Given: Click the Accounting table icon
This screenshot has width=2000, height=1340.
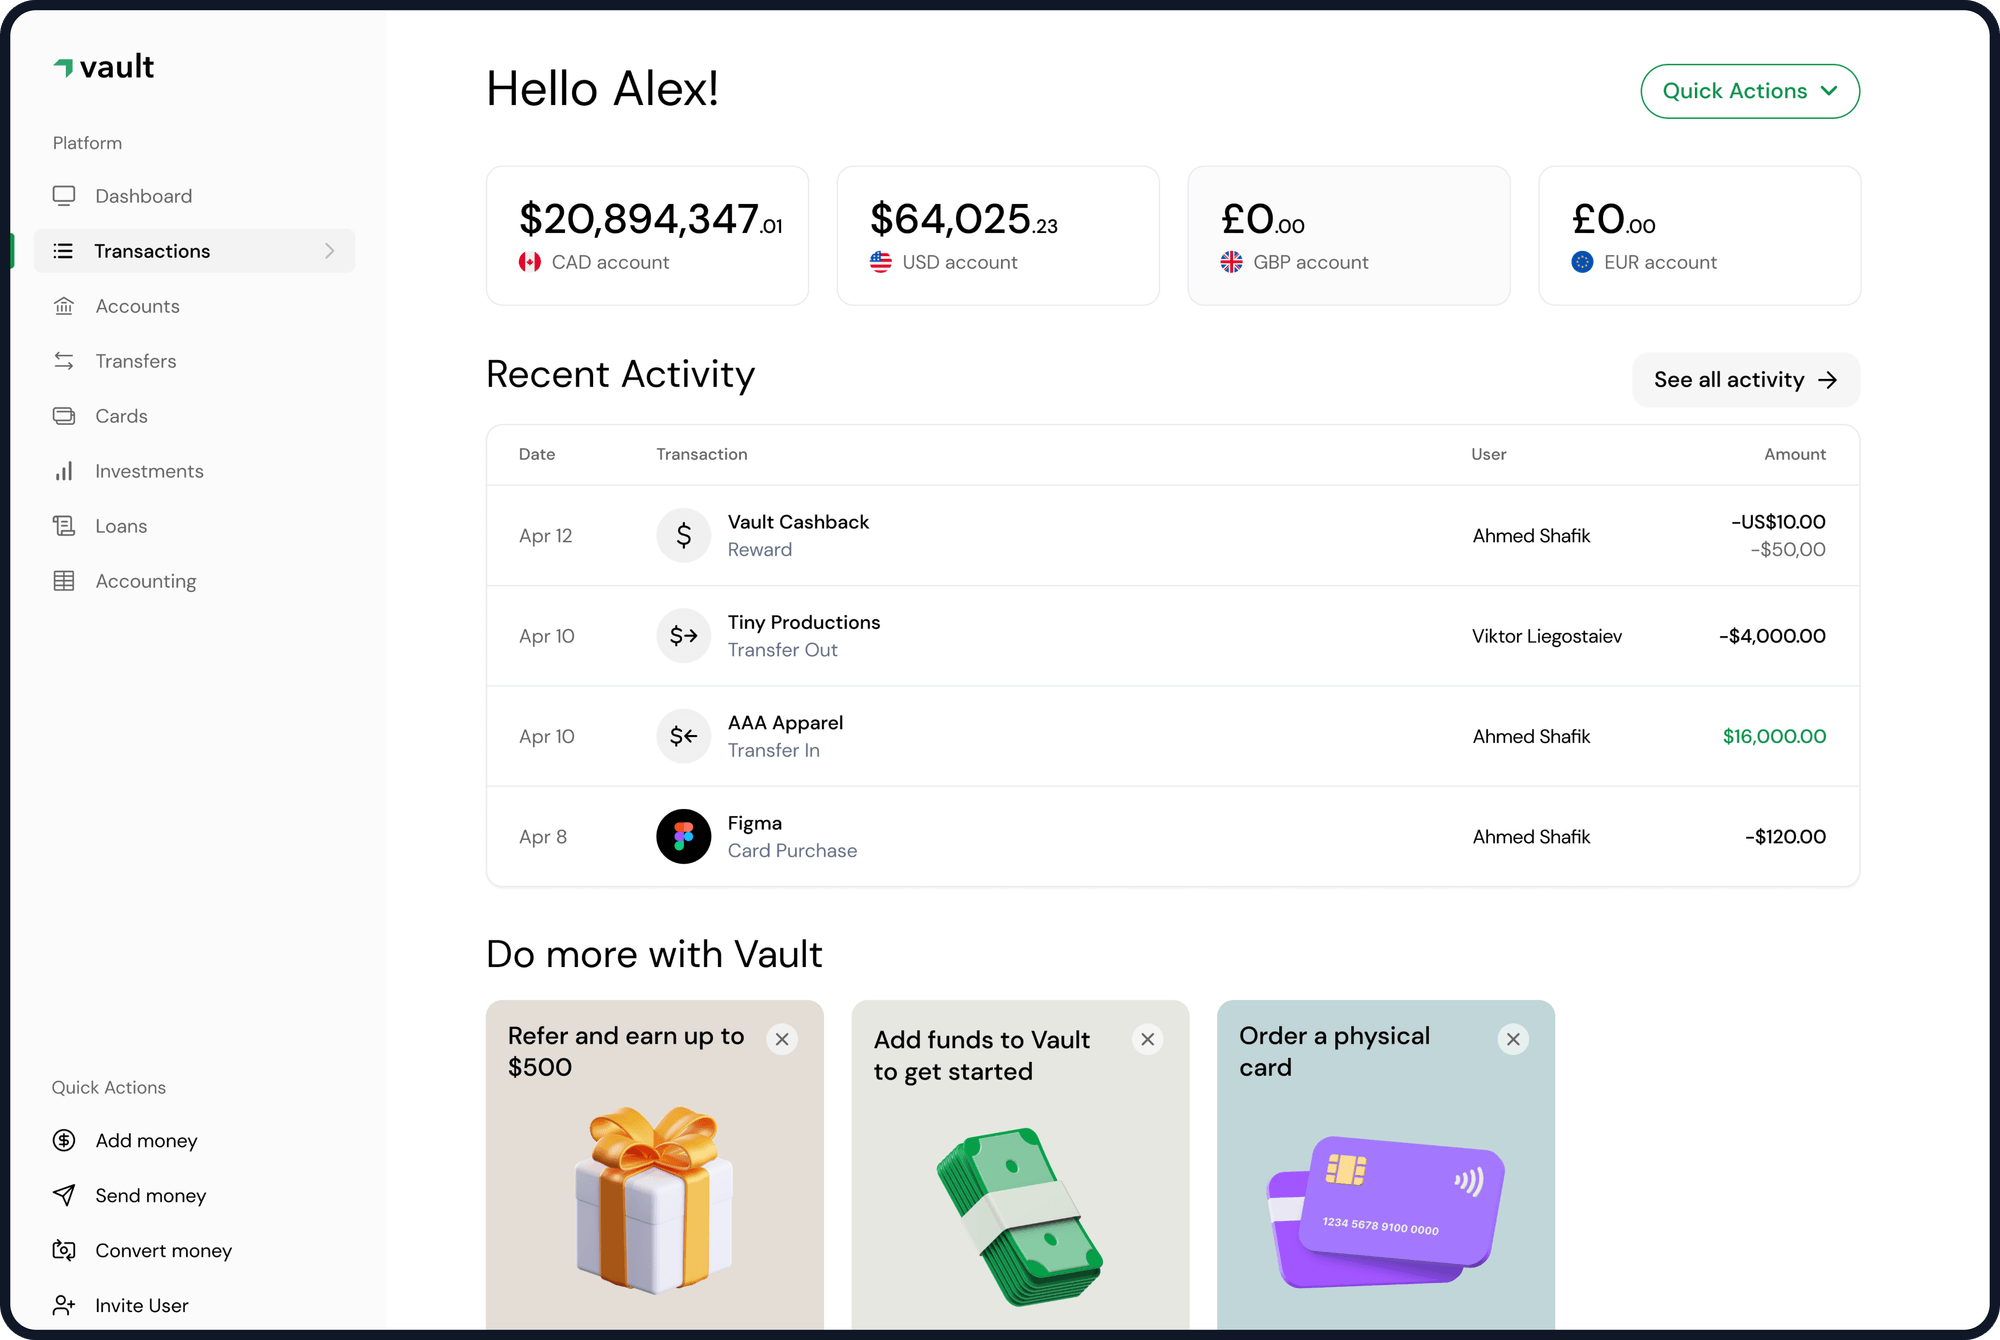Looking at the screenshot, I should 64,581.
